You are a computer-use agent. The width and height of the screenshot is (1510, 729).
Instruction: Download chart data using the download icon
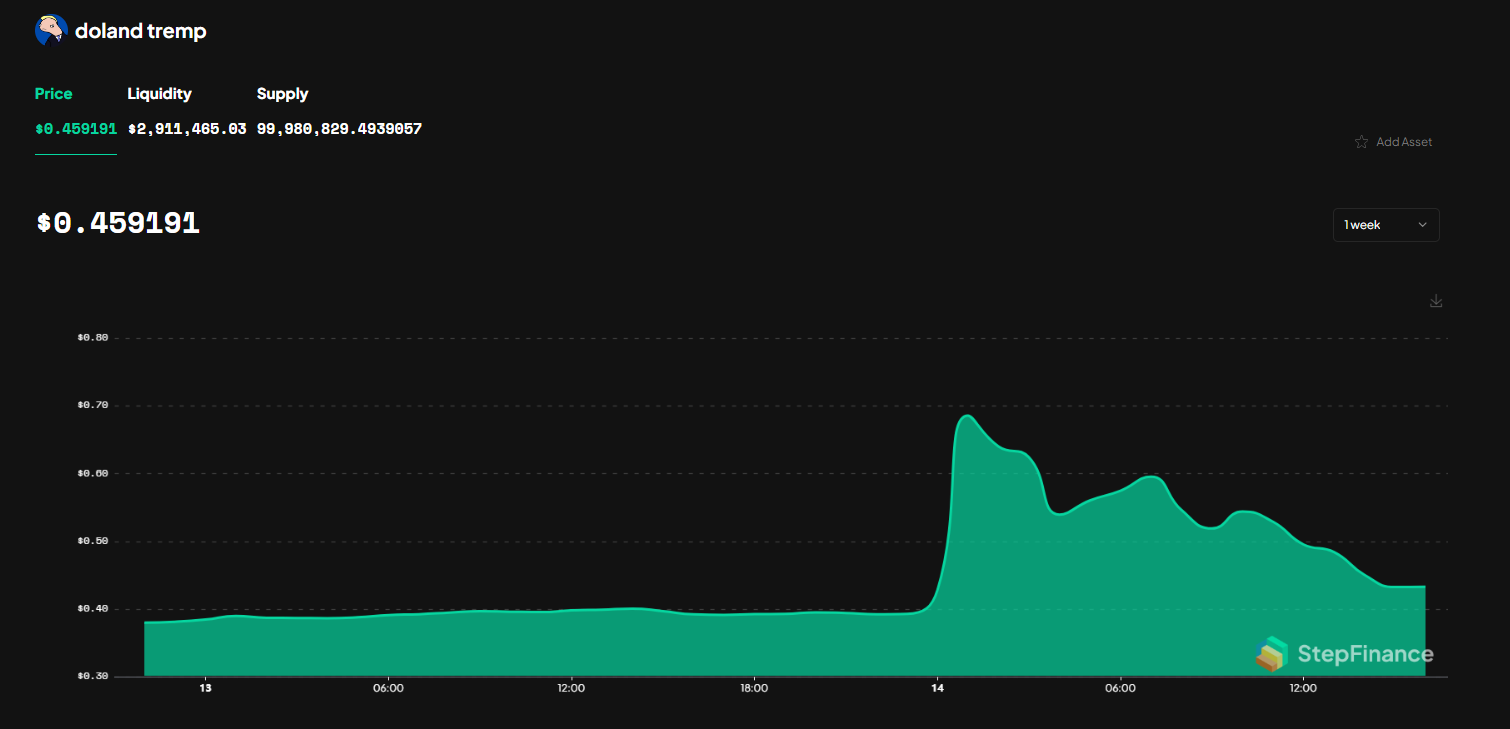(x=1436, y=301)
